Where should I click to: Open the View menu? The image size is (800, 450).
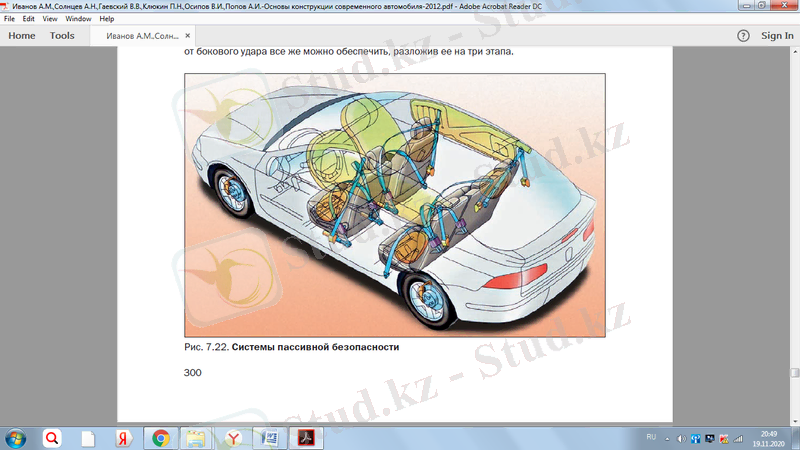click(x=49, y=19)
